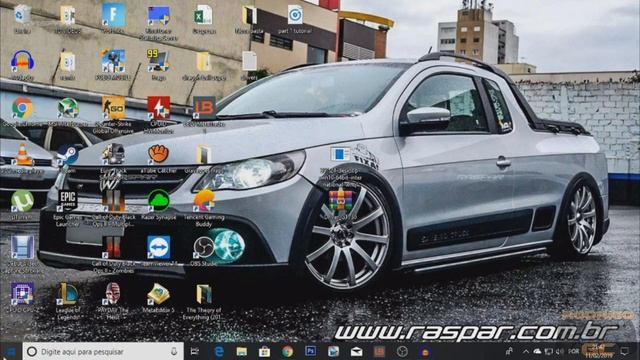
Task: Open the Recycle Bin desktop icon
Action: pos(22,15)
